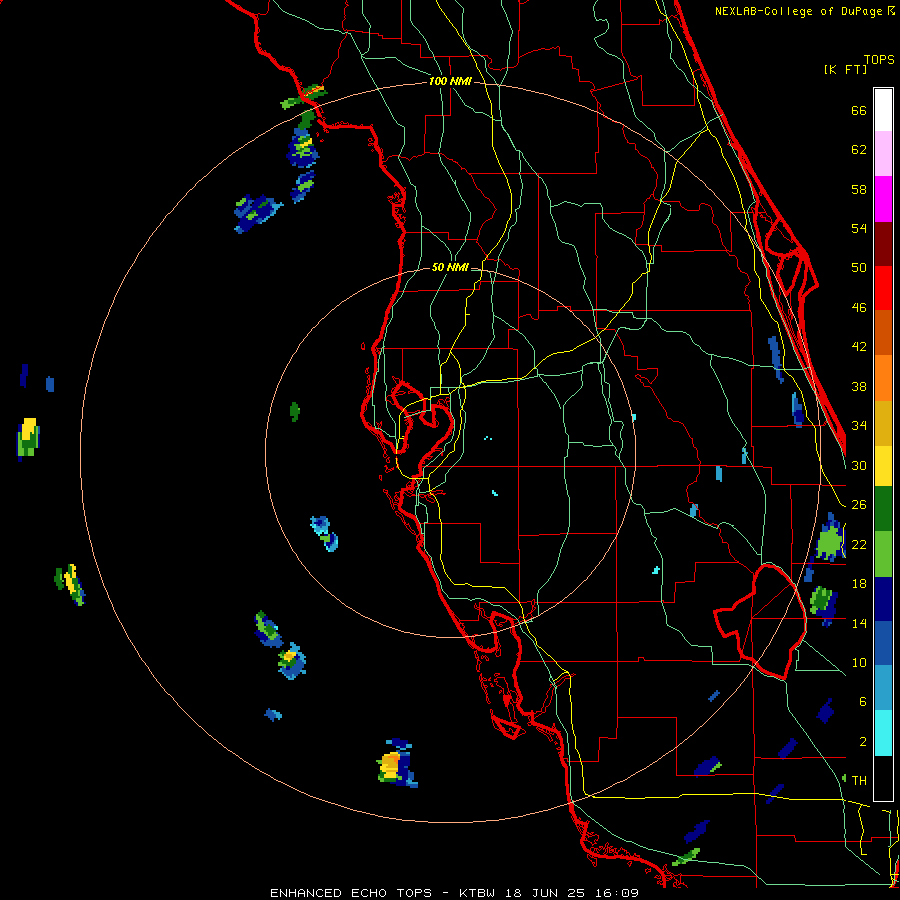The image size is (900, 900).
Task: Click the 66 value on the legend
Action: click(x=859, y=110)
